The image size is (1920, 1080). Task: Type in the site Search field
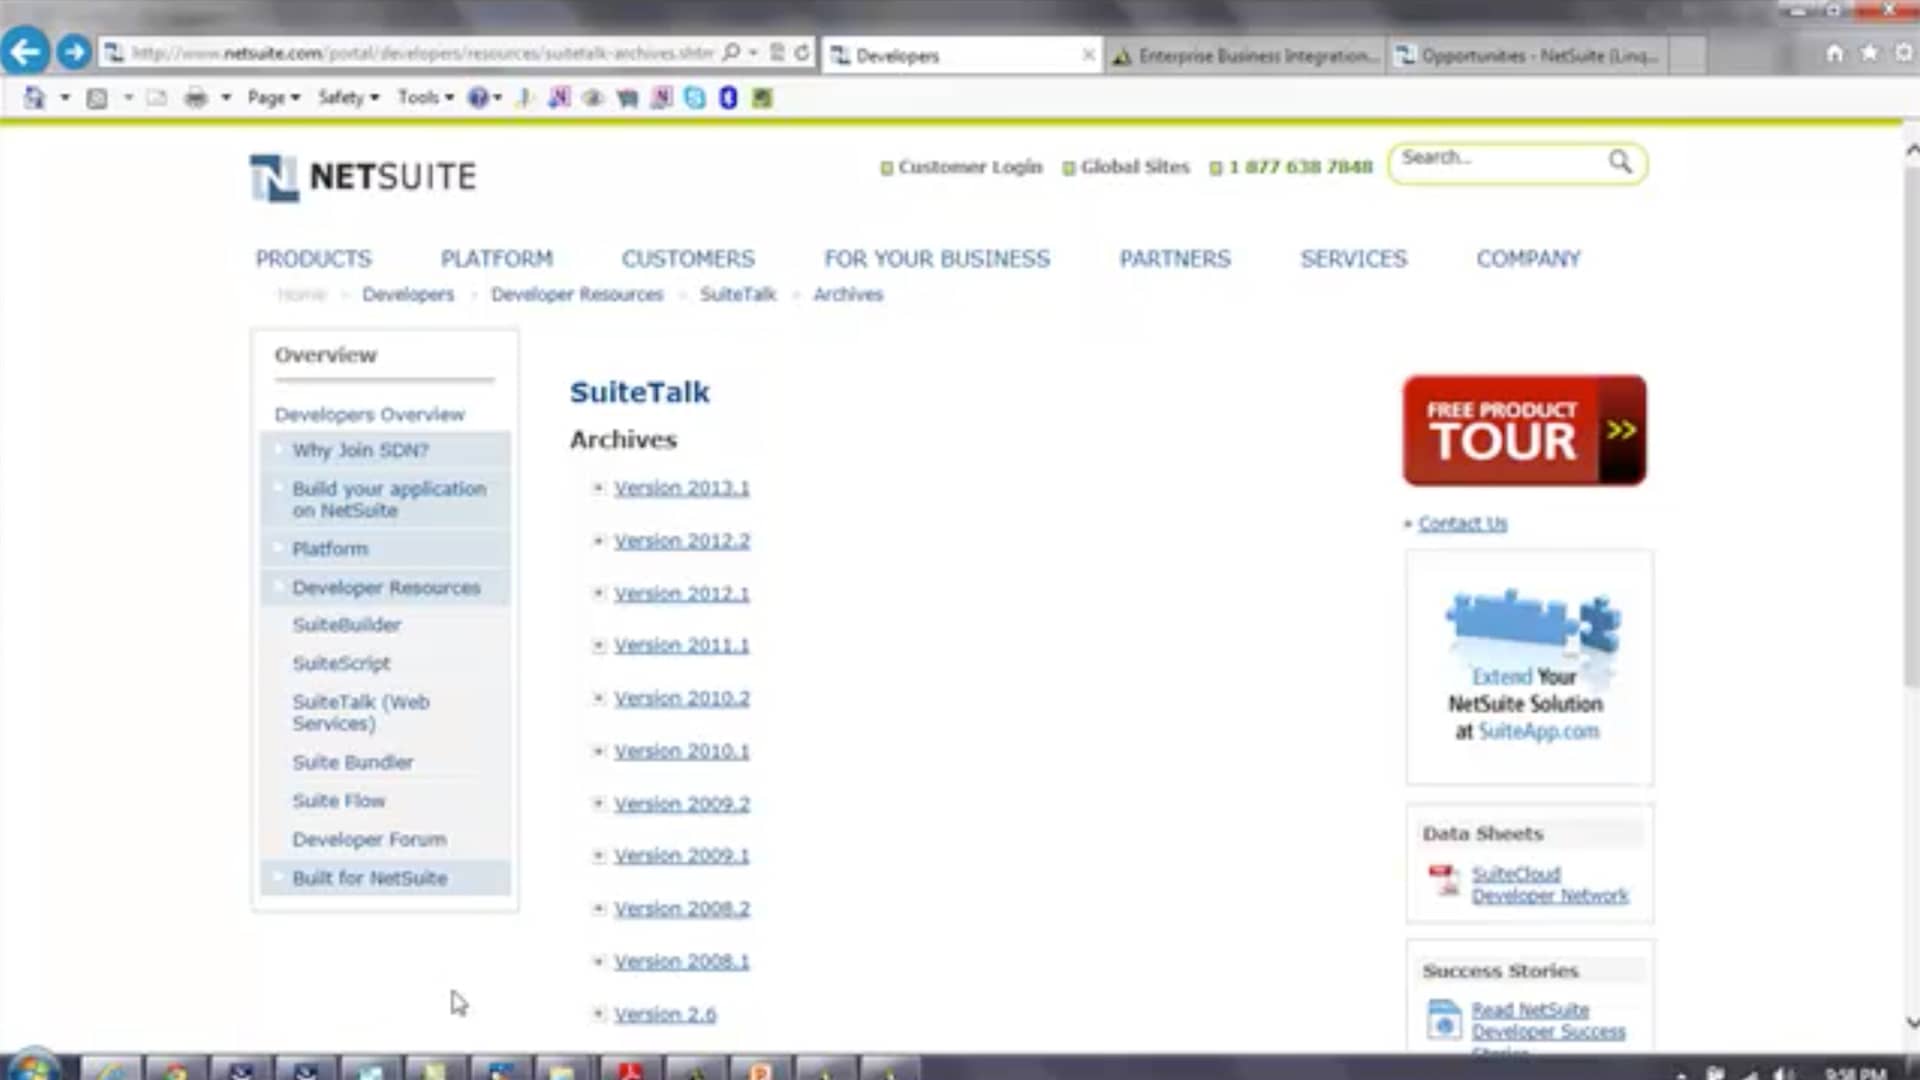tap(1495, 159)
